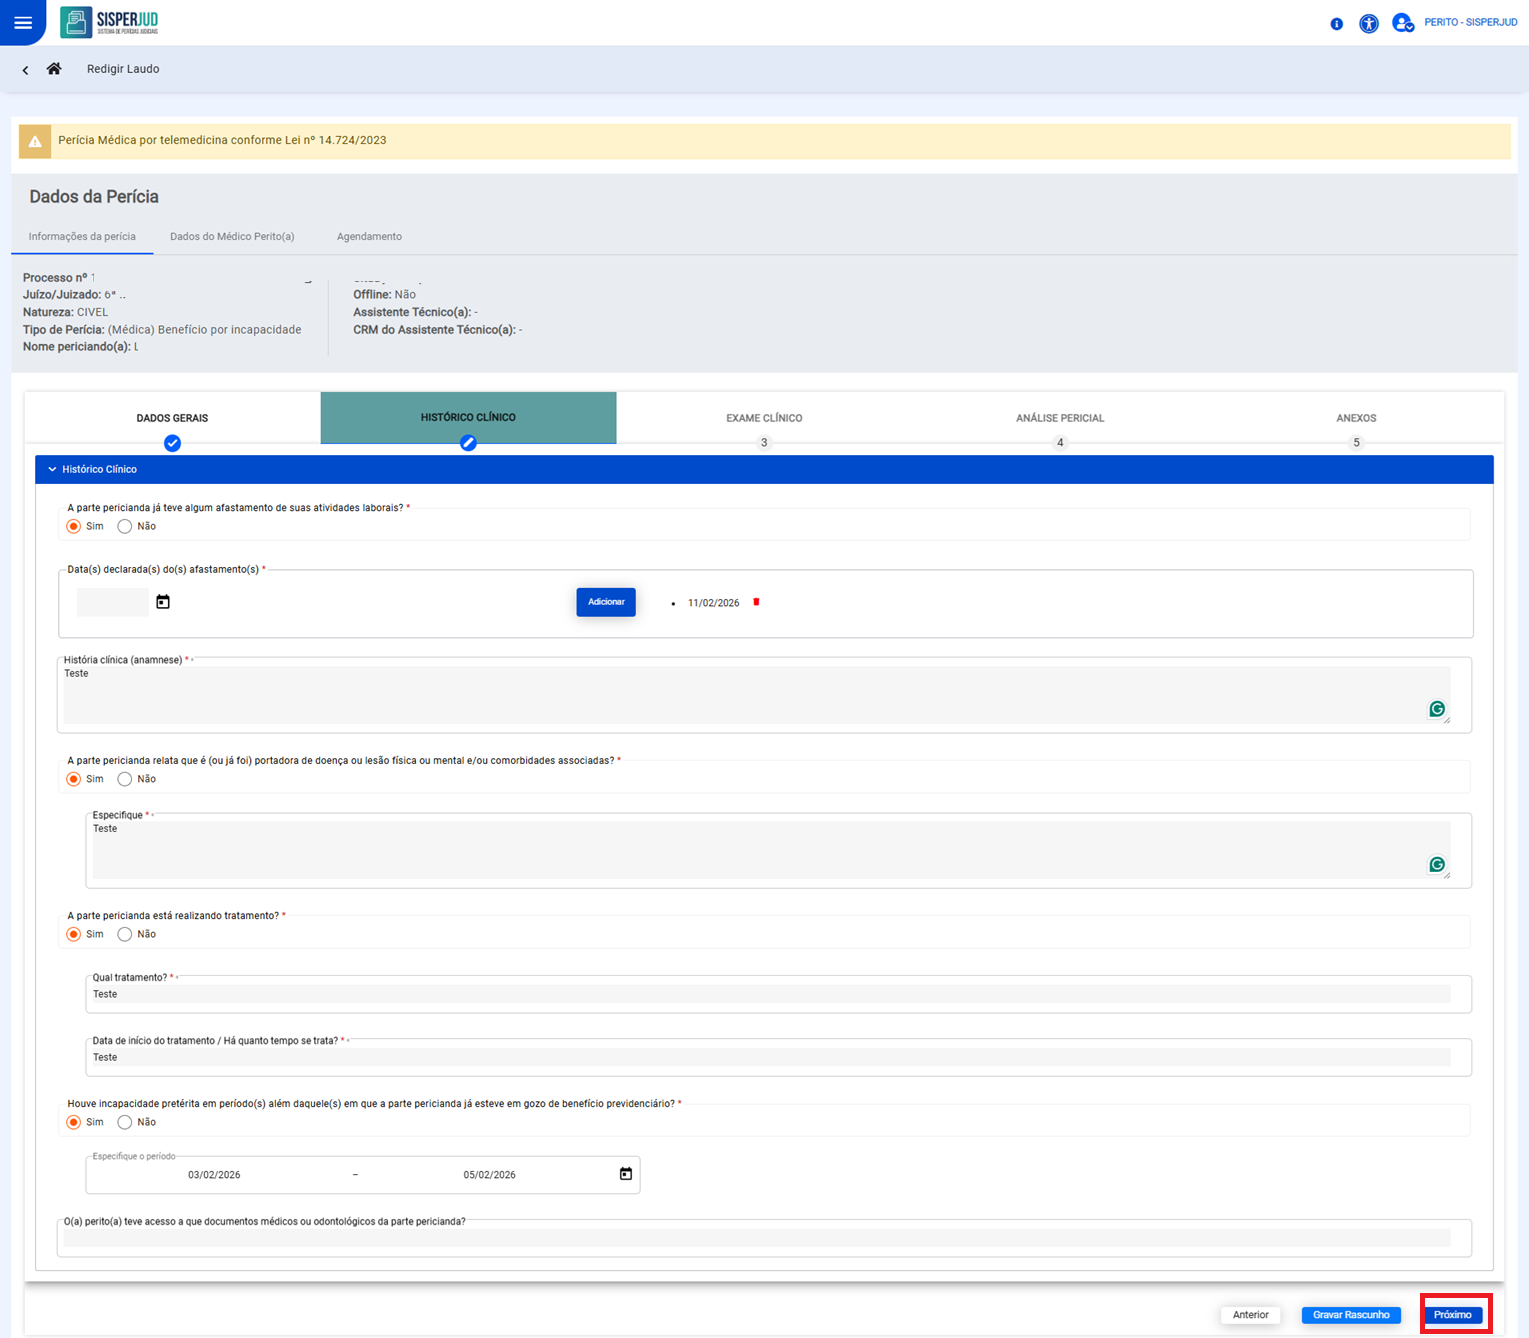Switch to Dados do Médico Perito(a) tab

[232, 237]
